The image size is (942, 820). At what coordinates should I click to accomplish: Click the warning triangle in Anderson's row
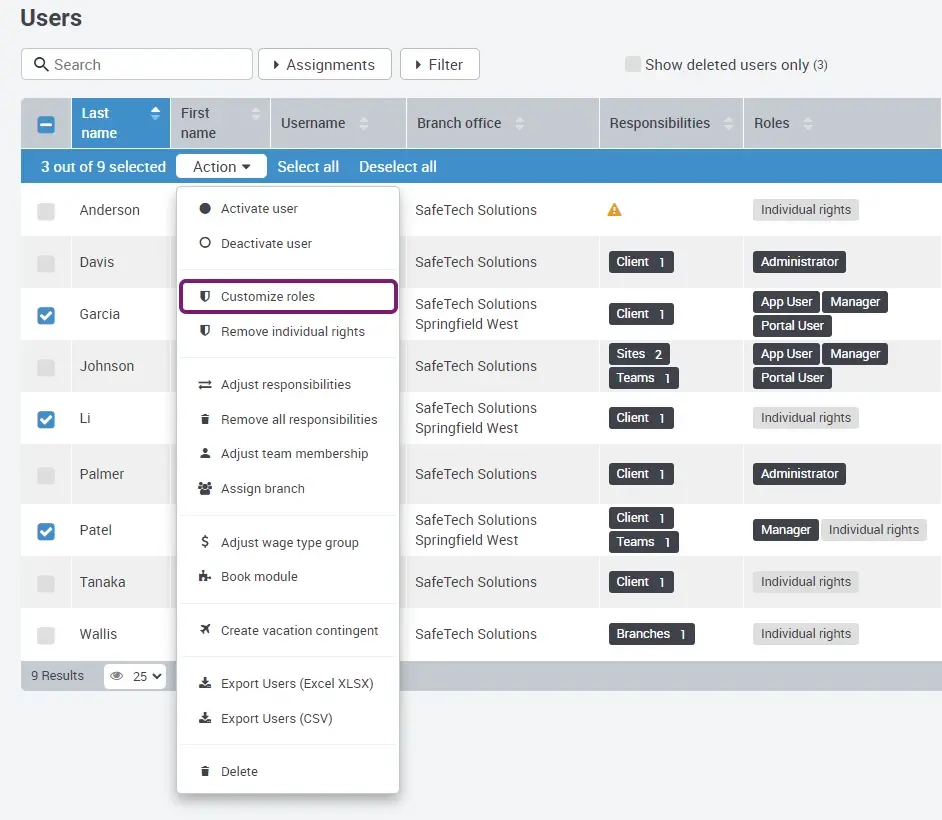614,210
